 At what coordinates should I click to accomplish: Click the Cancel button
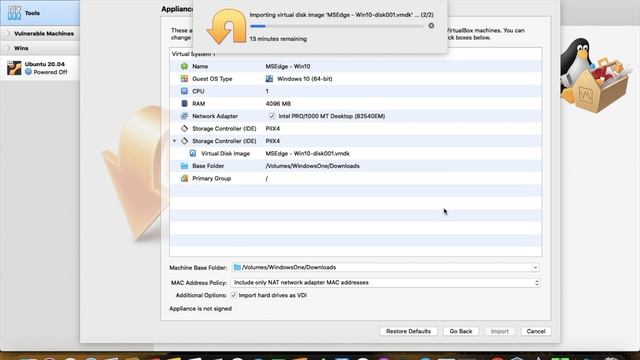click(536, 331)
